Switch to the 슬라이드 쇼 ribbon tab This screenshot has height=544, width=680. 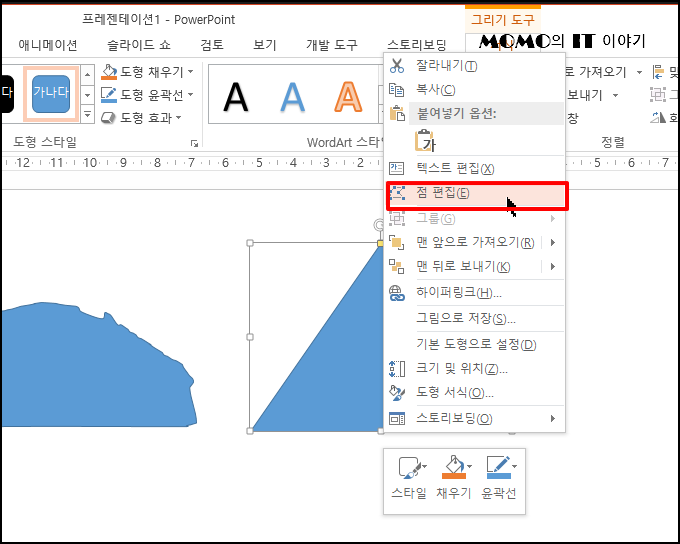click(139, 45)
